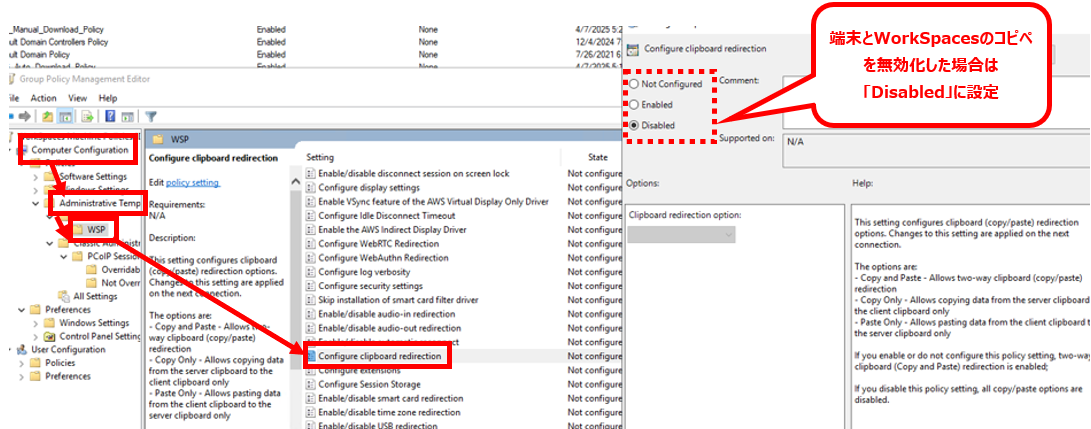Select the Control Panel Settings folder icon
Image resolution: width=1091 pixels, height=429 pixels.
tap(50, 337)
